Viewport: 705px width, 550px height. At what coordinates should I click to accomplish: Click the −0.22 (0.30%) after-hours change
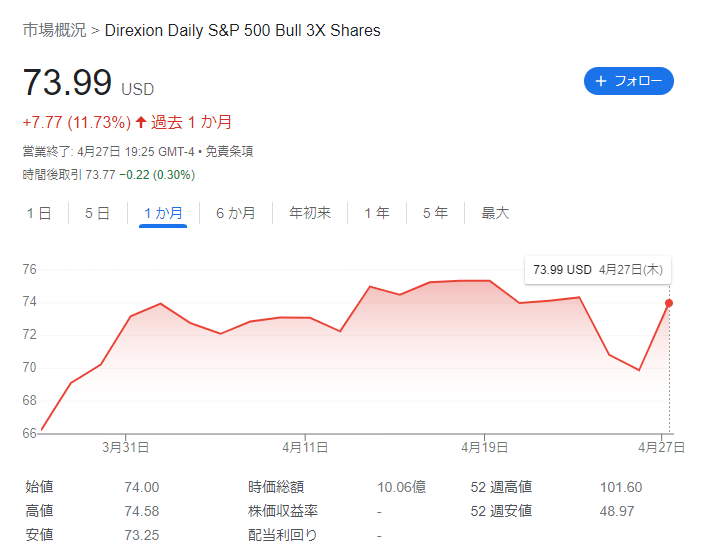tap(157, 175)
